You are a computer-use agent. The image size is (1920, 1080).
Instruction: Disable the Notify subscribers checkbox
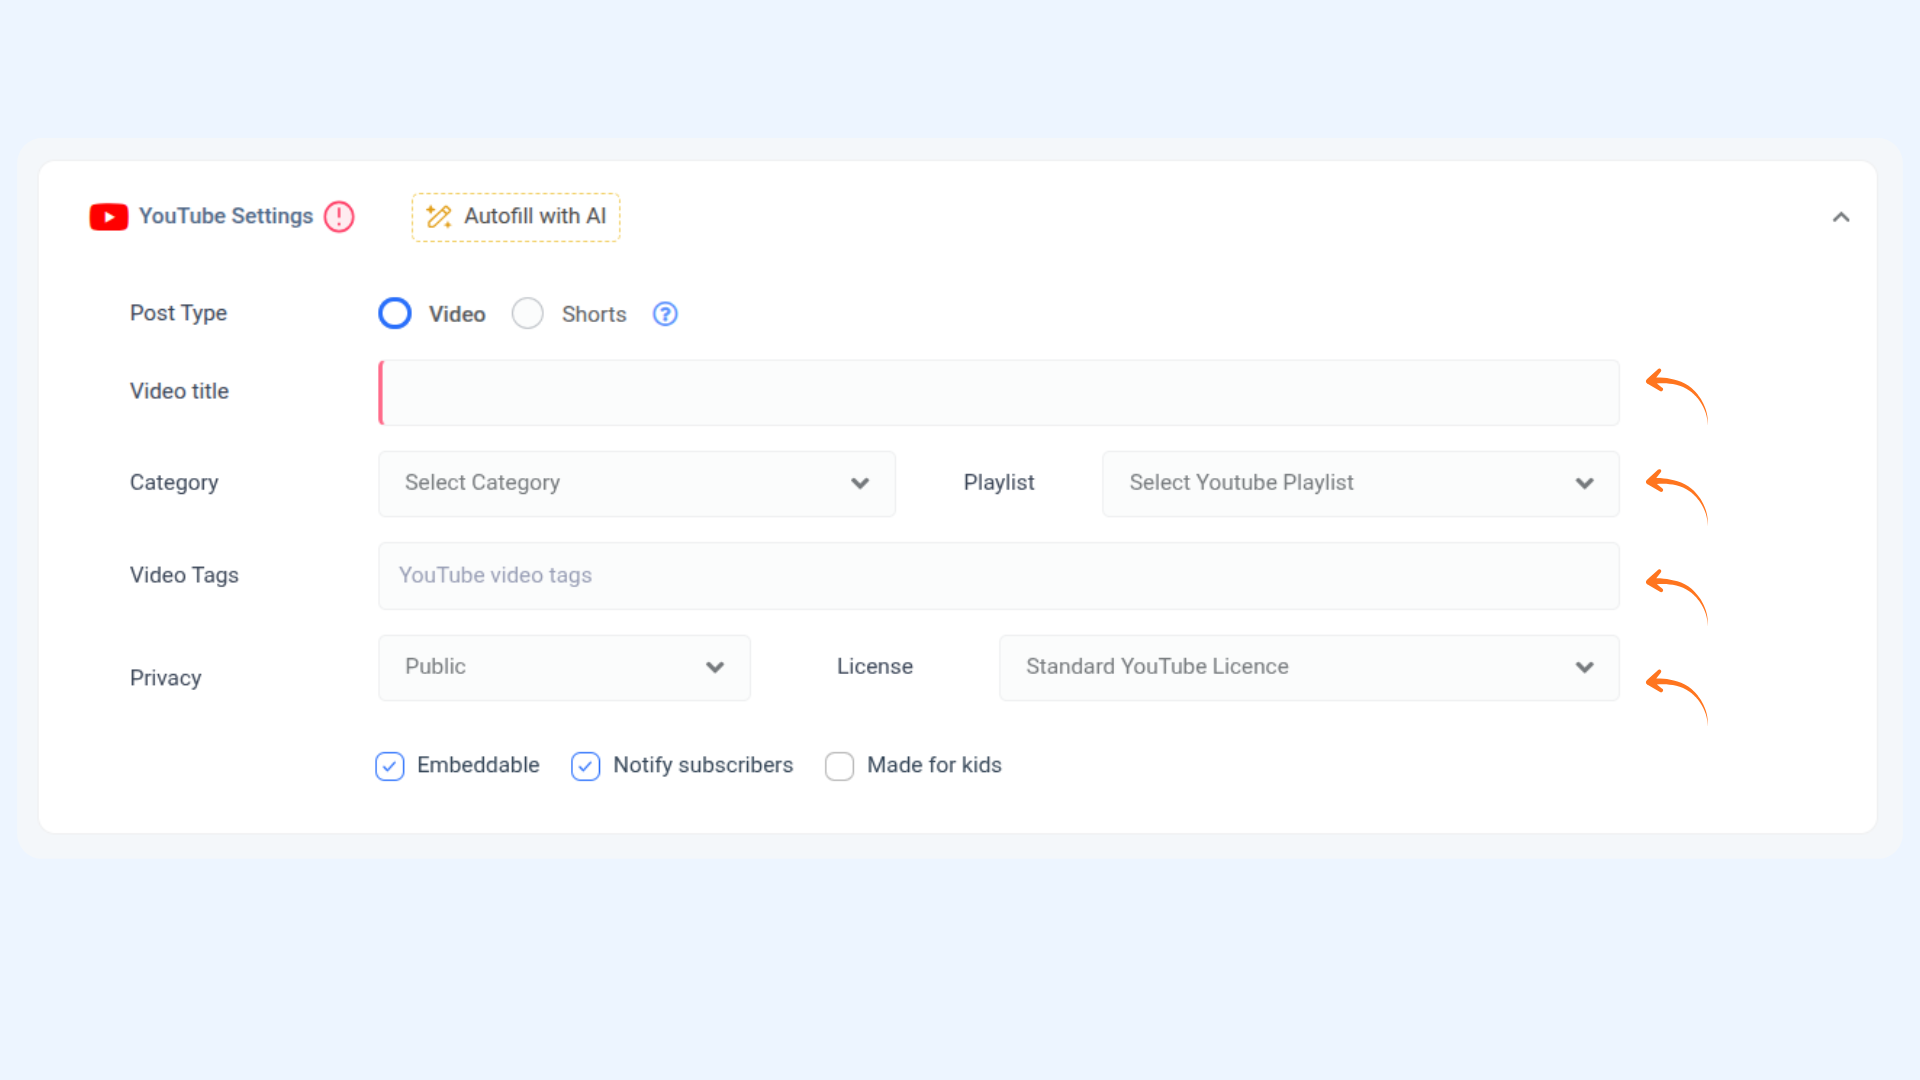tap(585, 766)
